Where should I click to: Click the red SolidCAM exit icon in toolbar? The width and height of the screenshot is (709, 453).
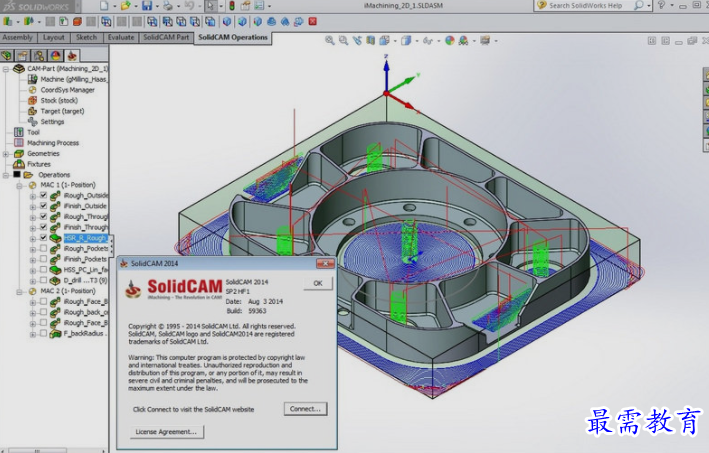(312, 21)
